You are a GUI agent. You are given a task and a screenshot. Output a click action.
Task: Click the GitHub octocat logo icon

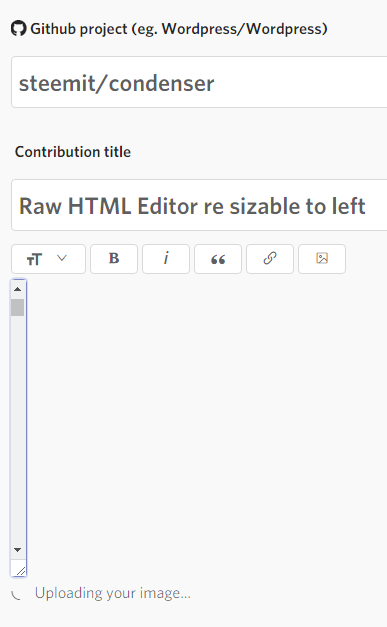click(18, 29)
